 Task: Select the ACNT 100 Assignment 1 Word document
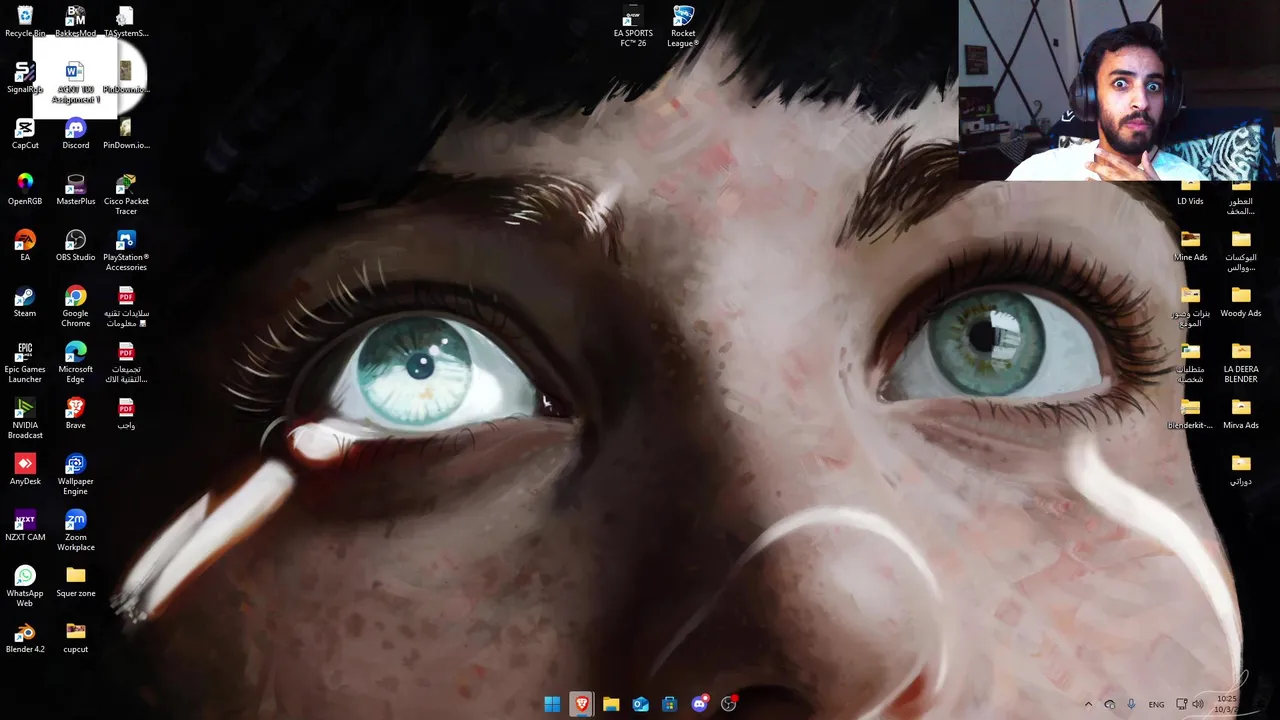click(x=75, y=80)
